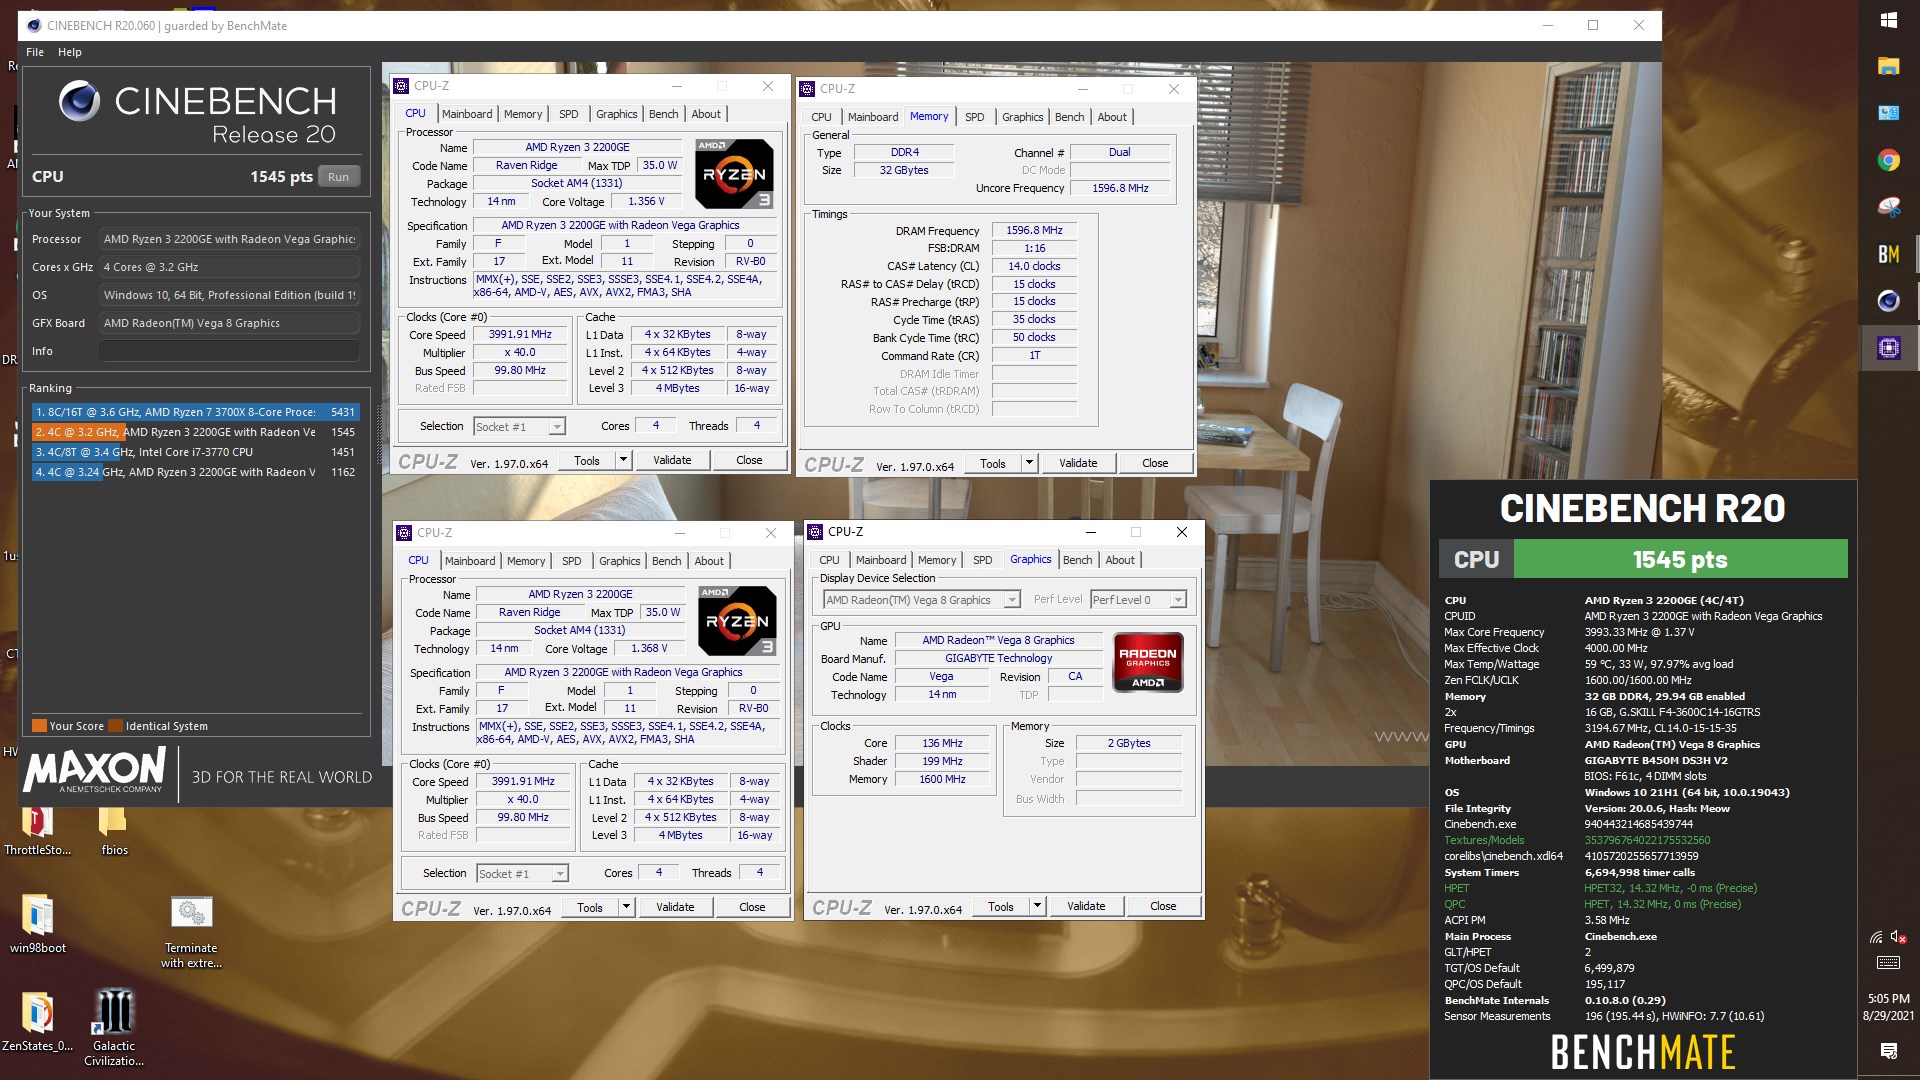Switch to Mainboard tab in top-left CPU-Z
The height and width of the screenshot is (1080, 1920).
pyautogui.click(x=467, y=114)
